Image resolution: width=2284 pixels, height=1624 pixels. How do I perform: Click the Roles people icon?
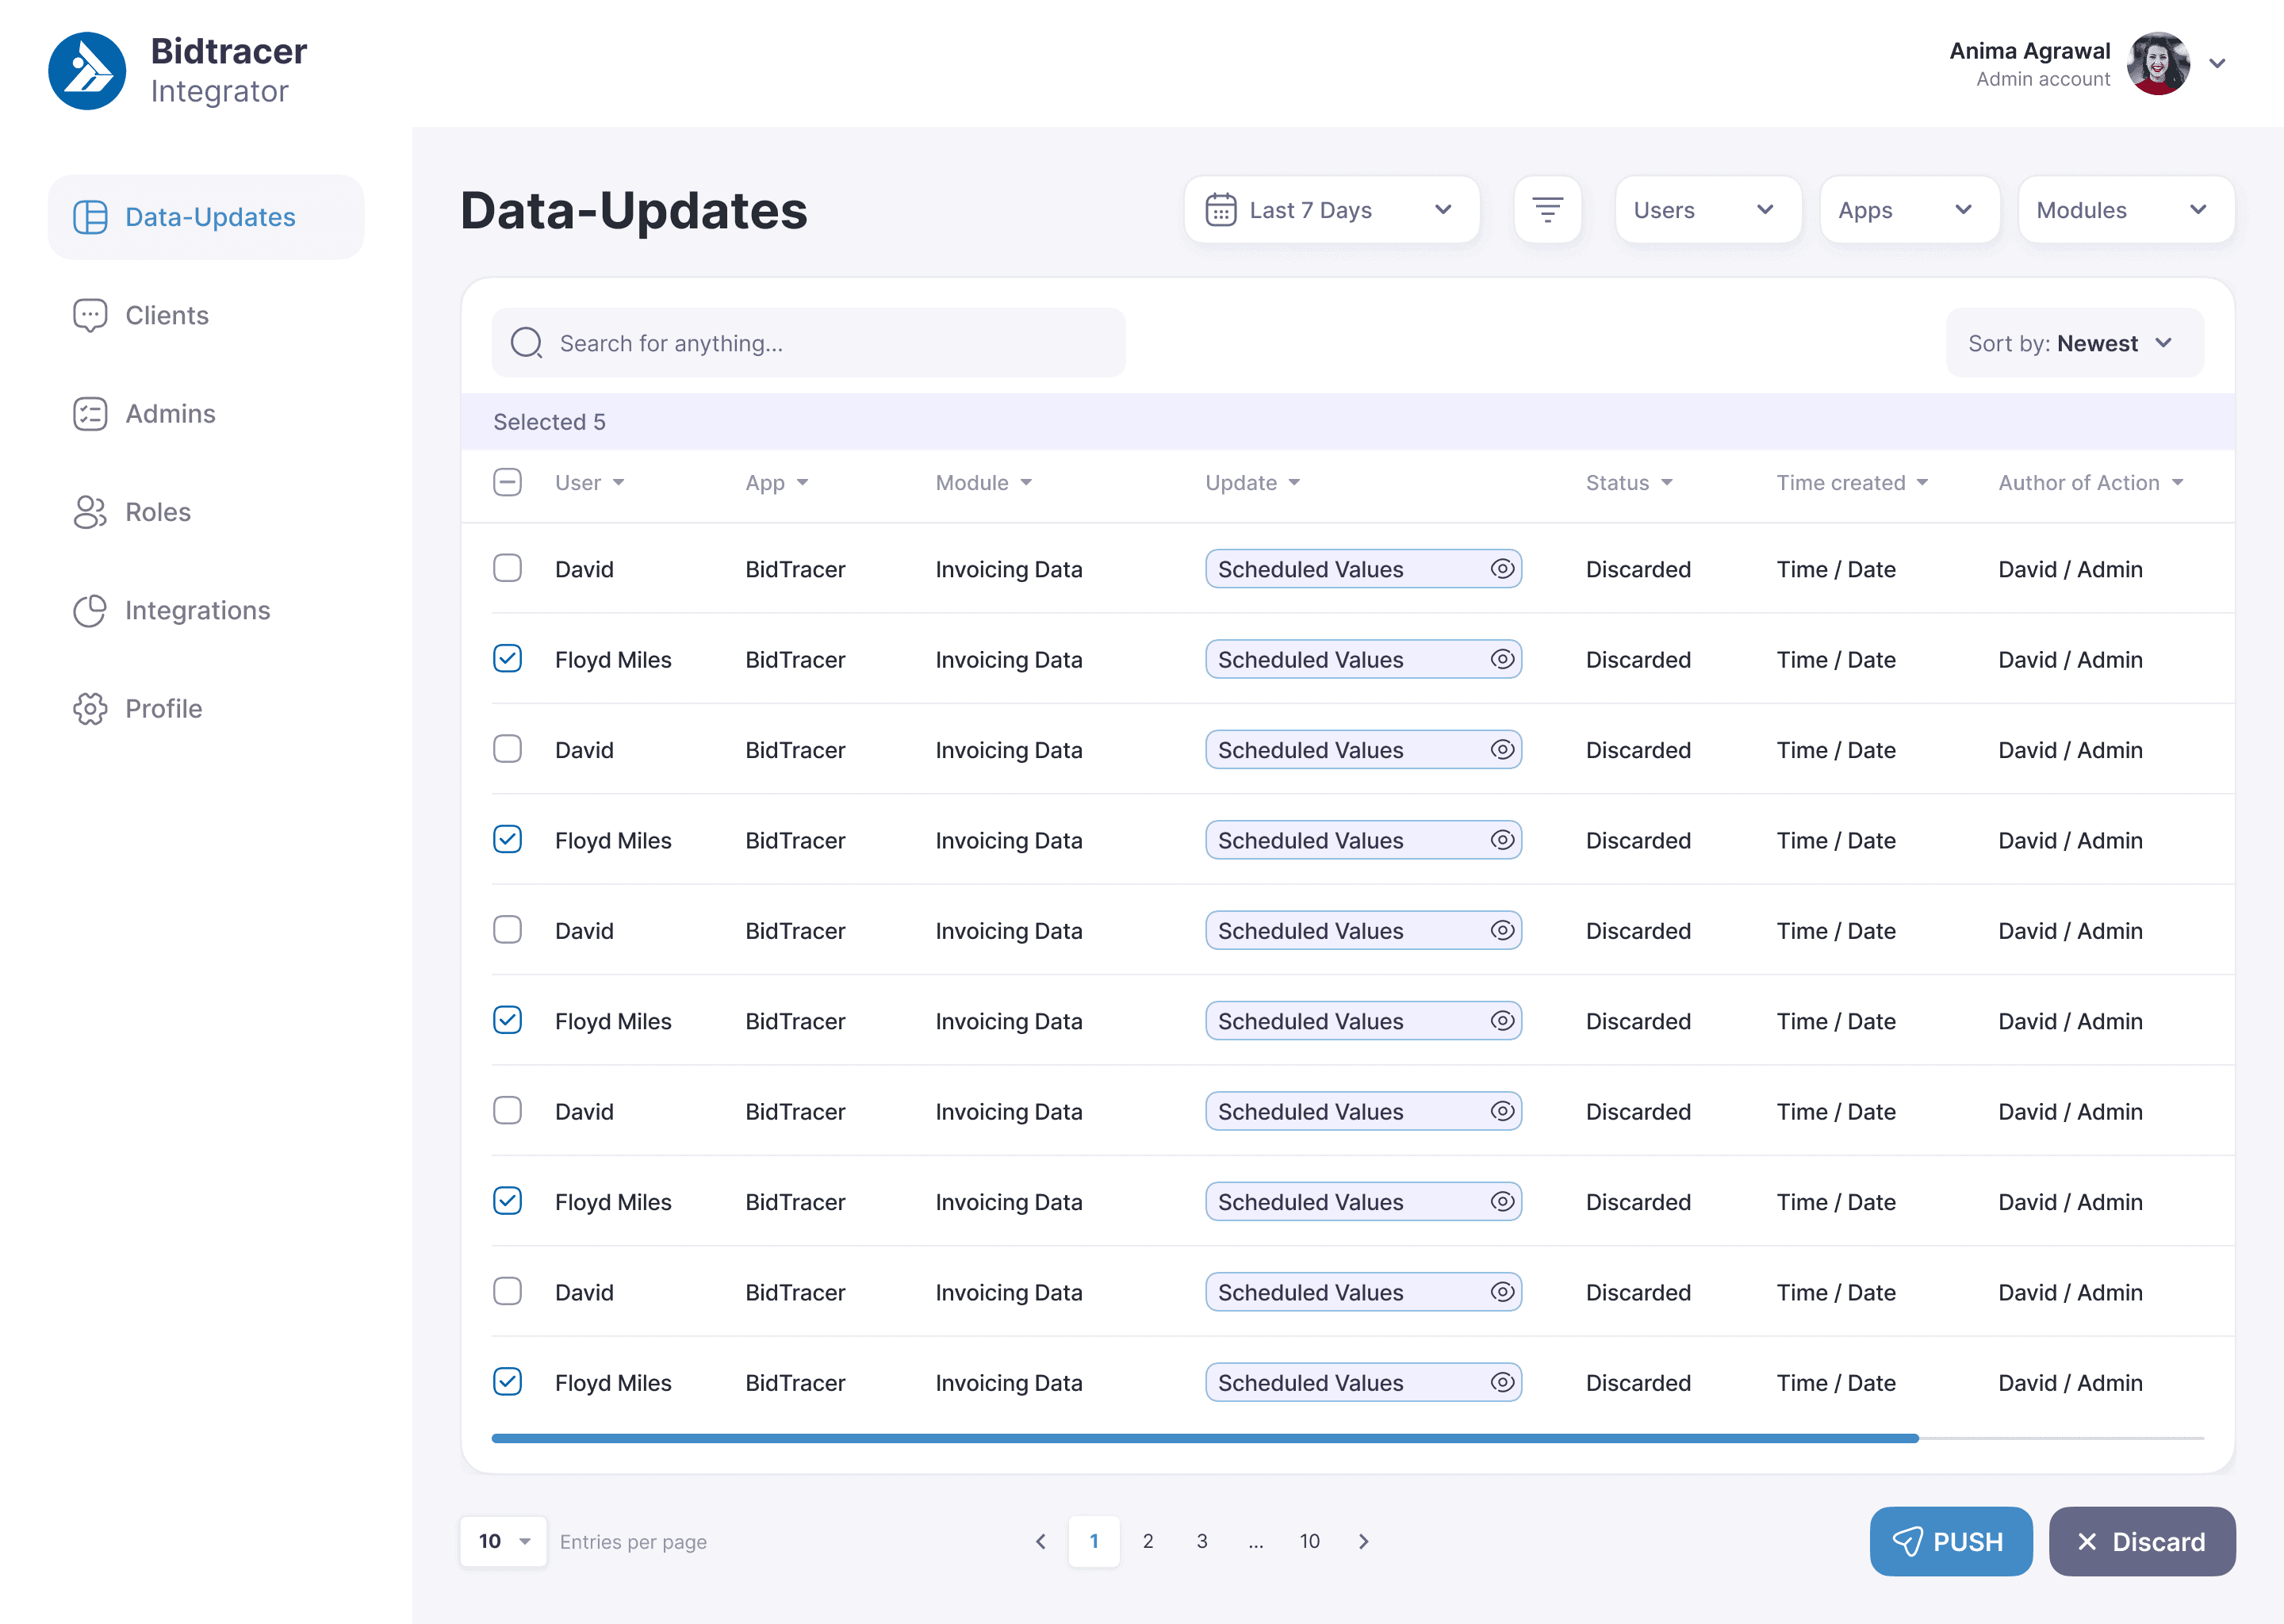(90, 512)
